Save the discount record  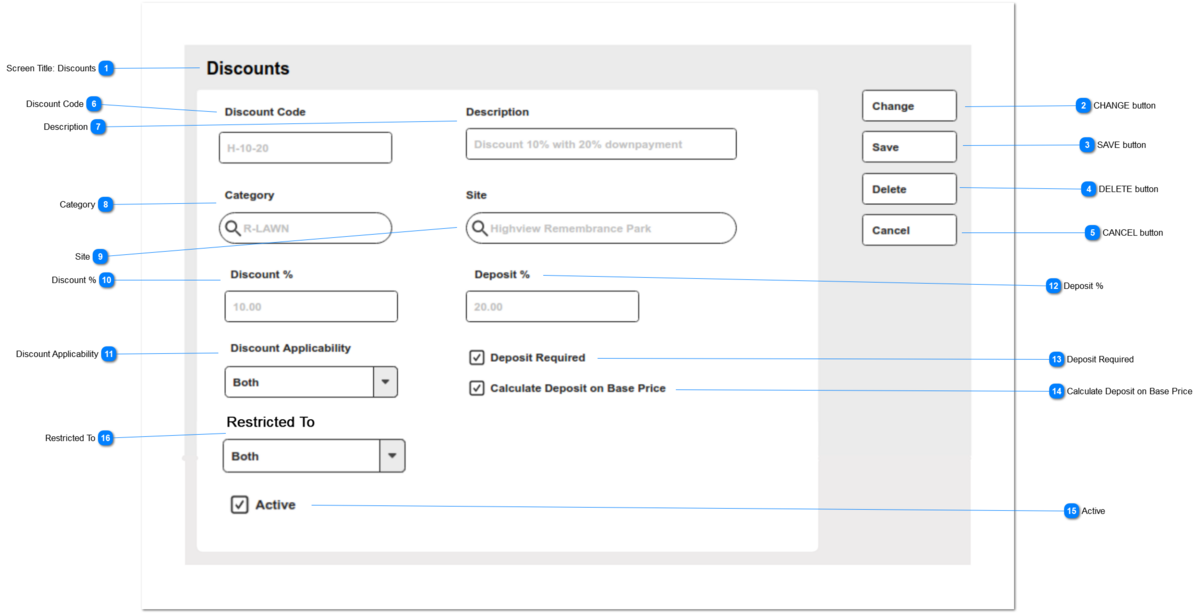point(909,147)
